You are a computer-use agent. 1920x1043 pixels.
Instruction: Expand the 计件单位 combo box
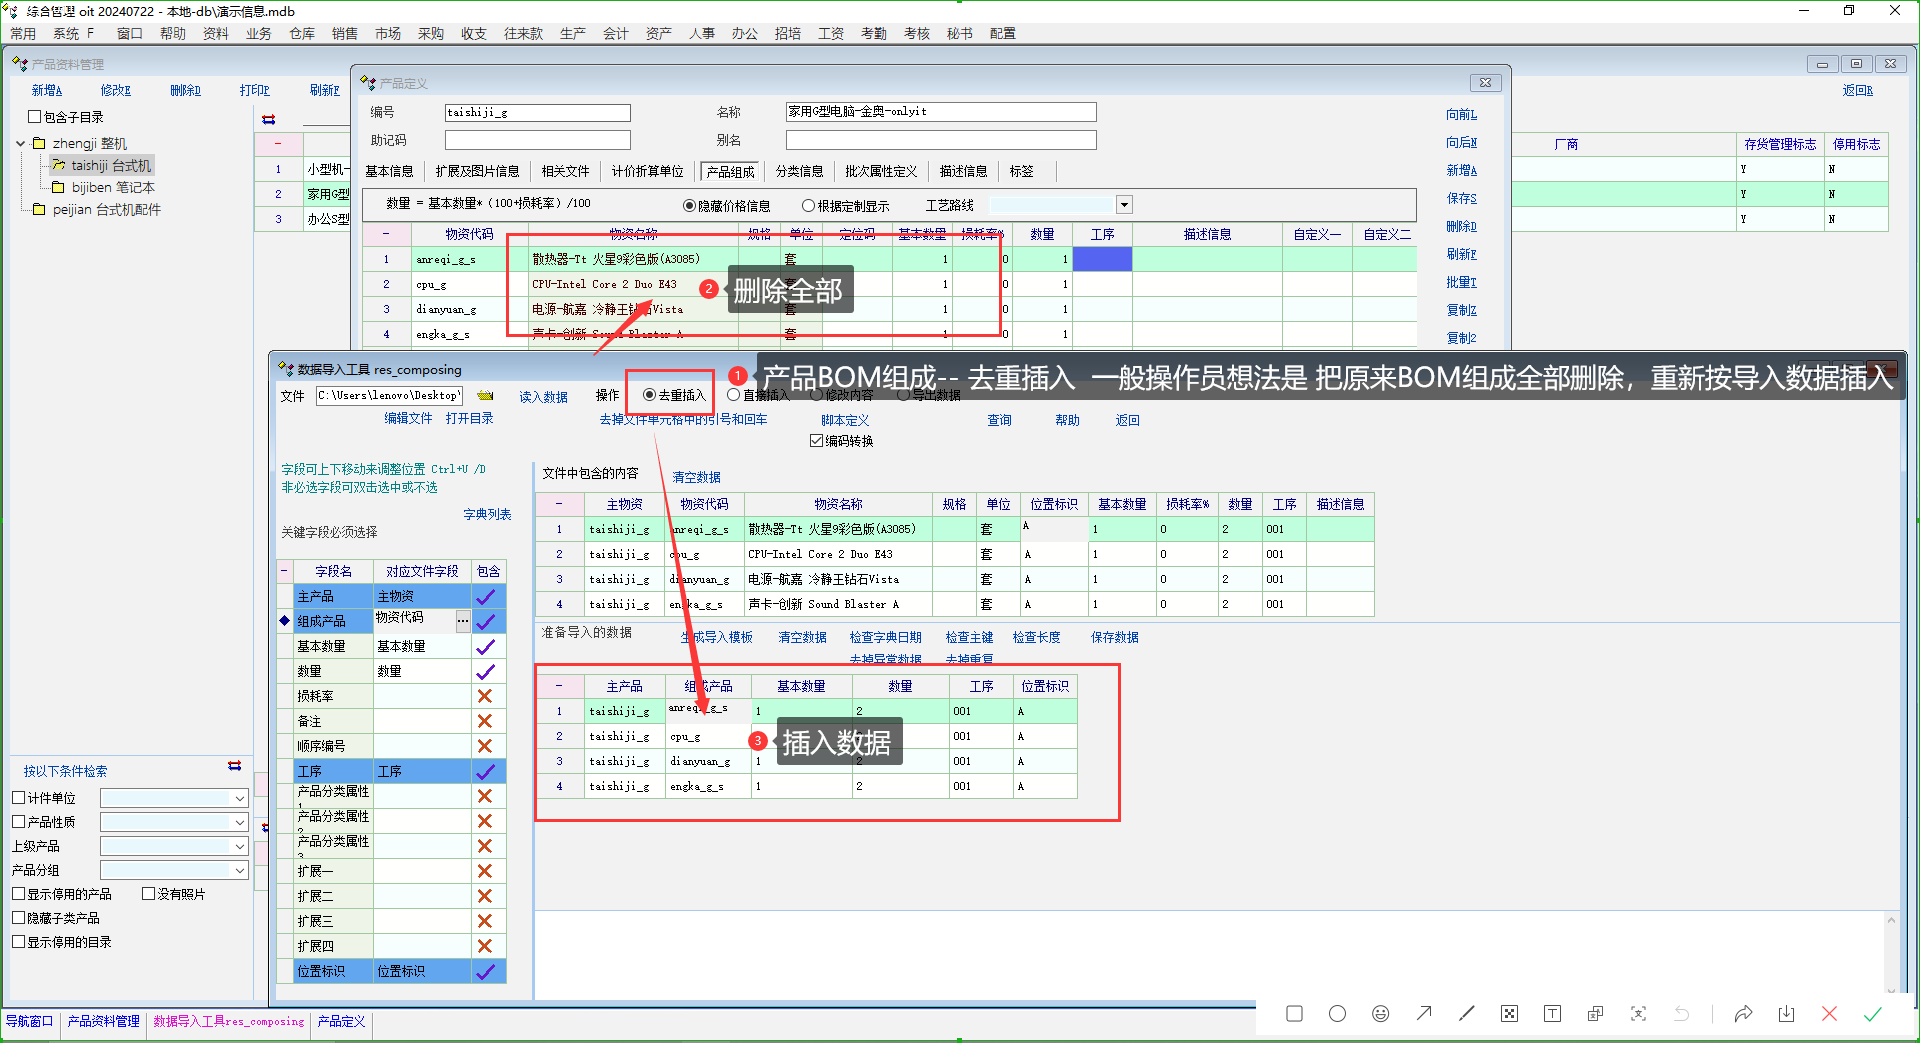[239, 798]
